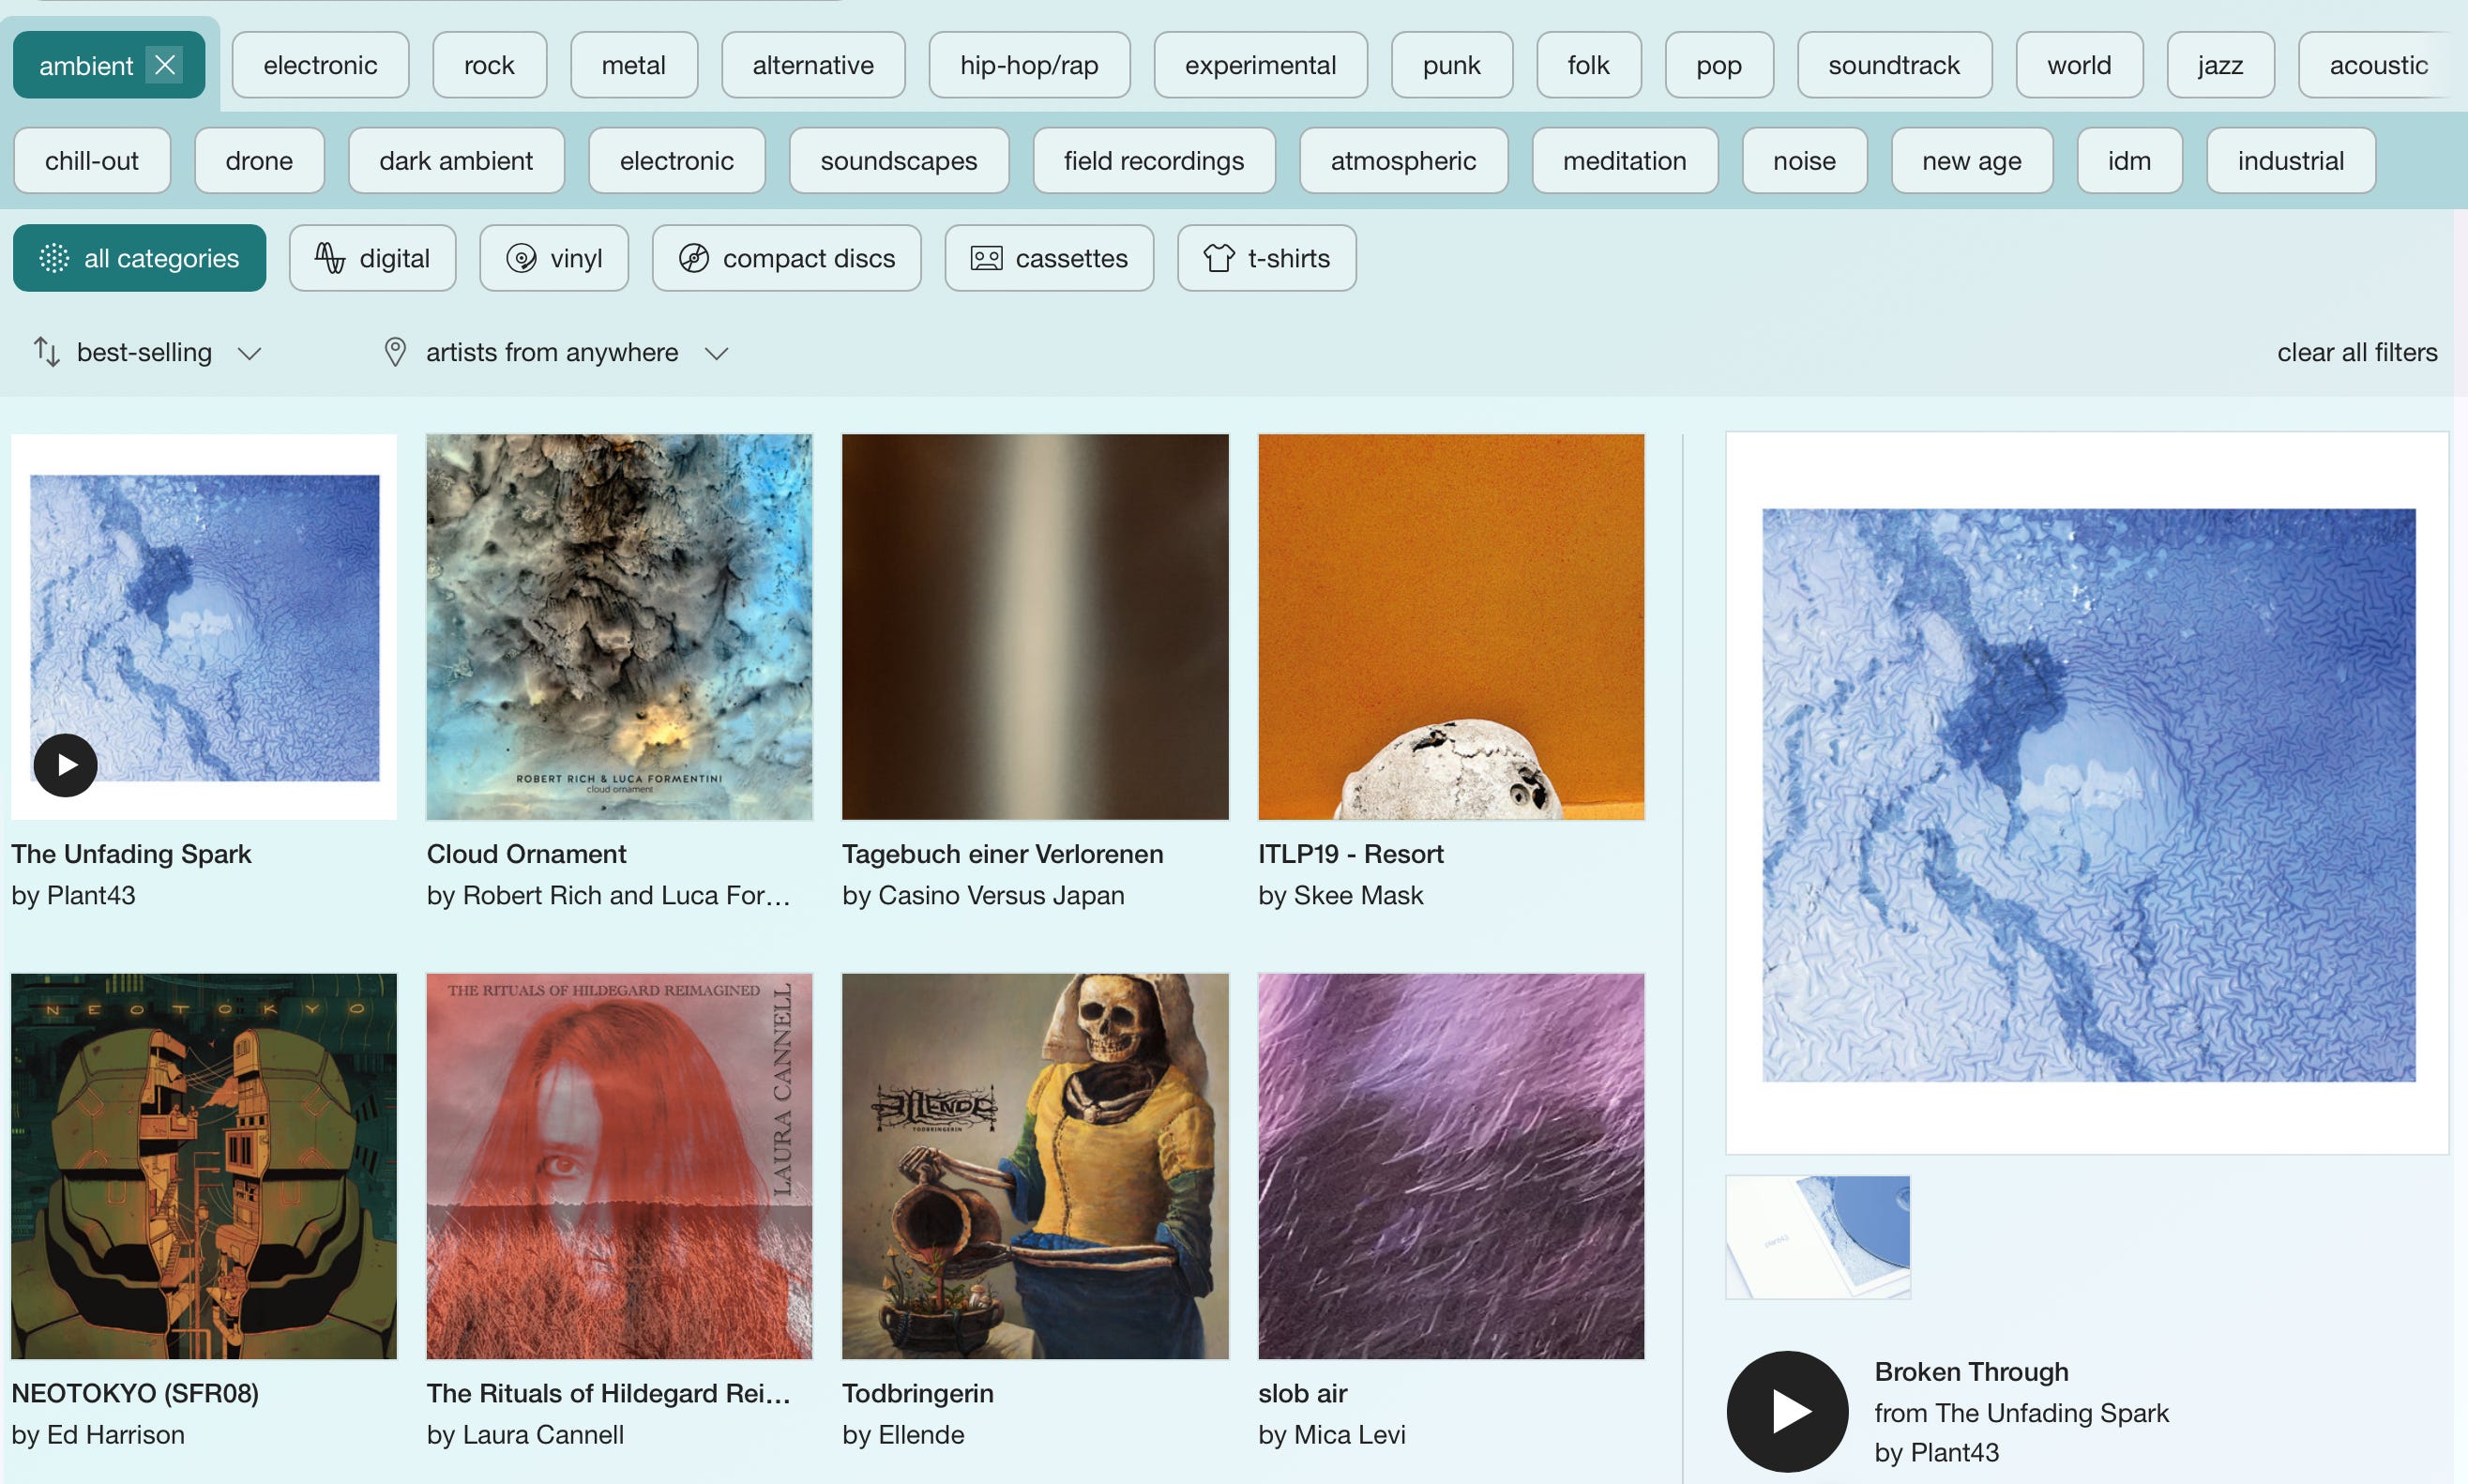Filter by the field recordings subgenre
The width and height of the screenshot is (2468, 1484).
tap(1154, 160)
